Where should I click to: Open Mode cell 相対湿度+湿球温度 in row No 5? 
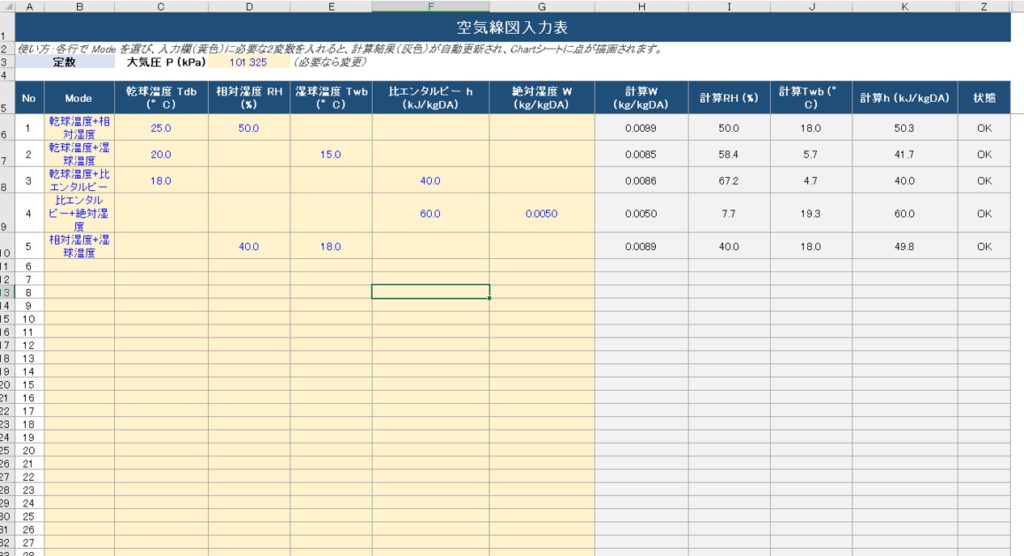click(79, 247)
